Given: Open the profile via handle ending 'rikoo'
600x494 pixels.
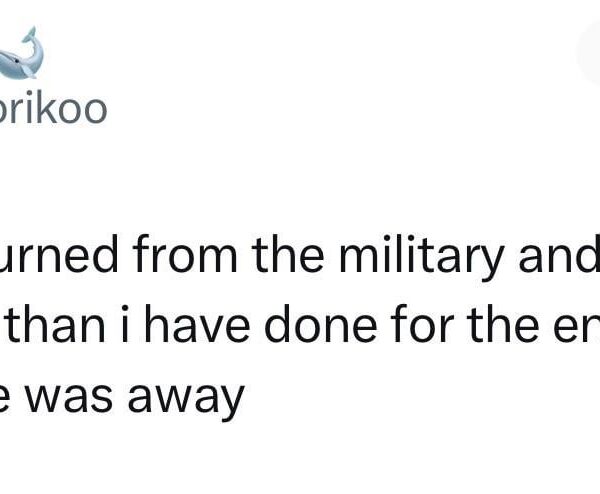Looking at the screenshot, I should (53, 109).
